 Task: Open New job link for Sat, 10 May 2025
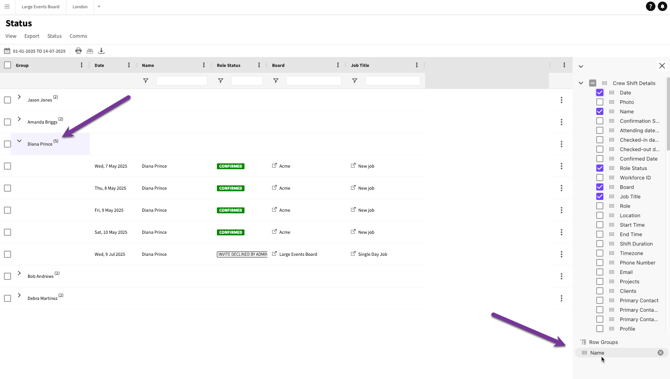coord(366,232)
